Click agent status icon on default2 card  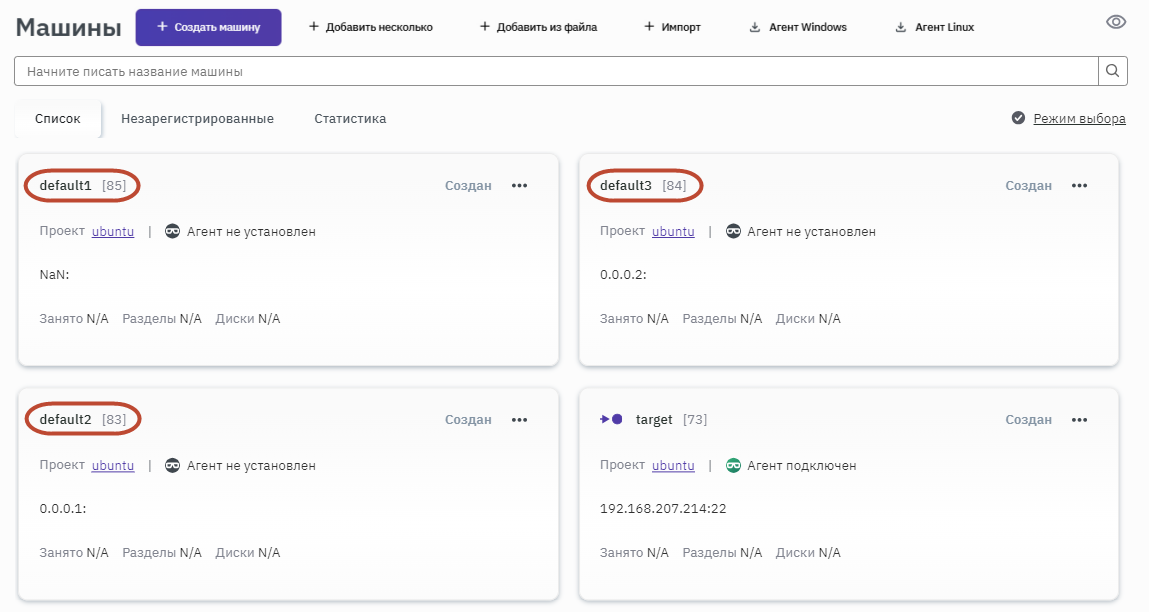tap(172, 465)
